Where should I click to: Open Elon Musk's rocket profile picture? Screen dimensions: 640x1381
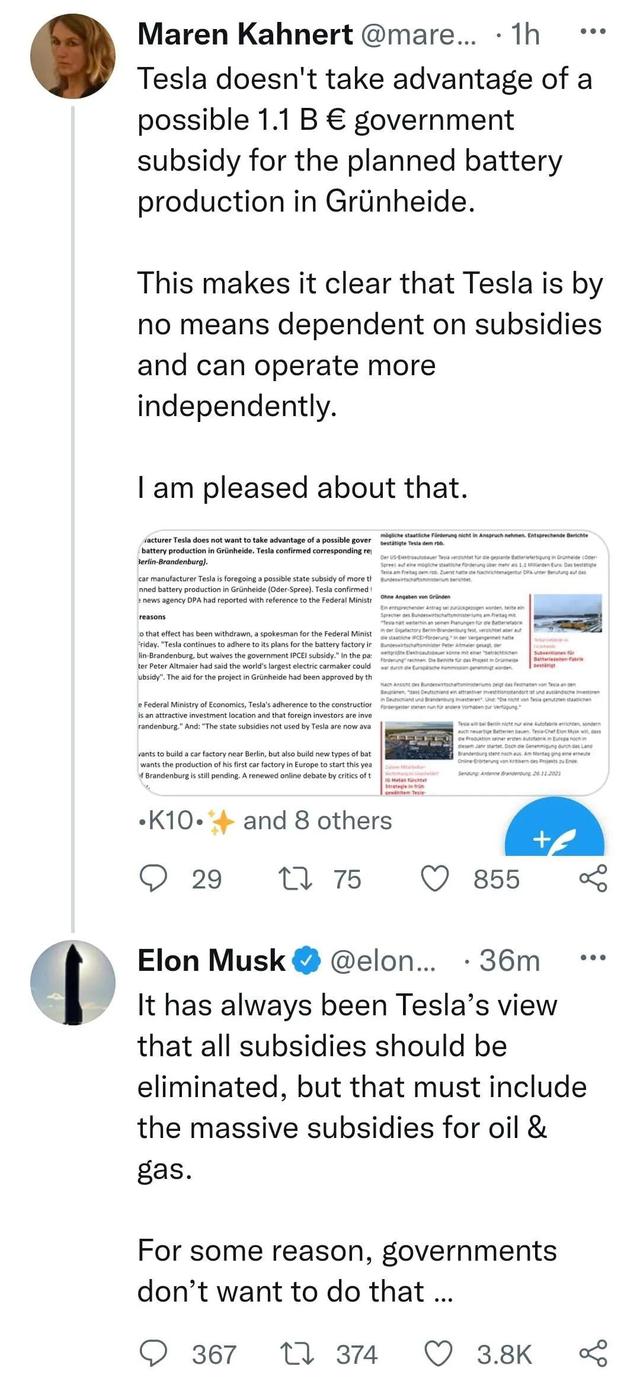point(73,982)
